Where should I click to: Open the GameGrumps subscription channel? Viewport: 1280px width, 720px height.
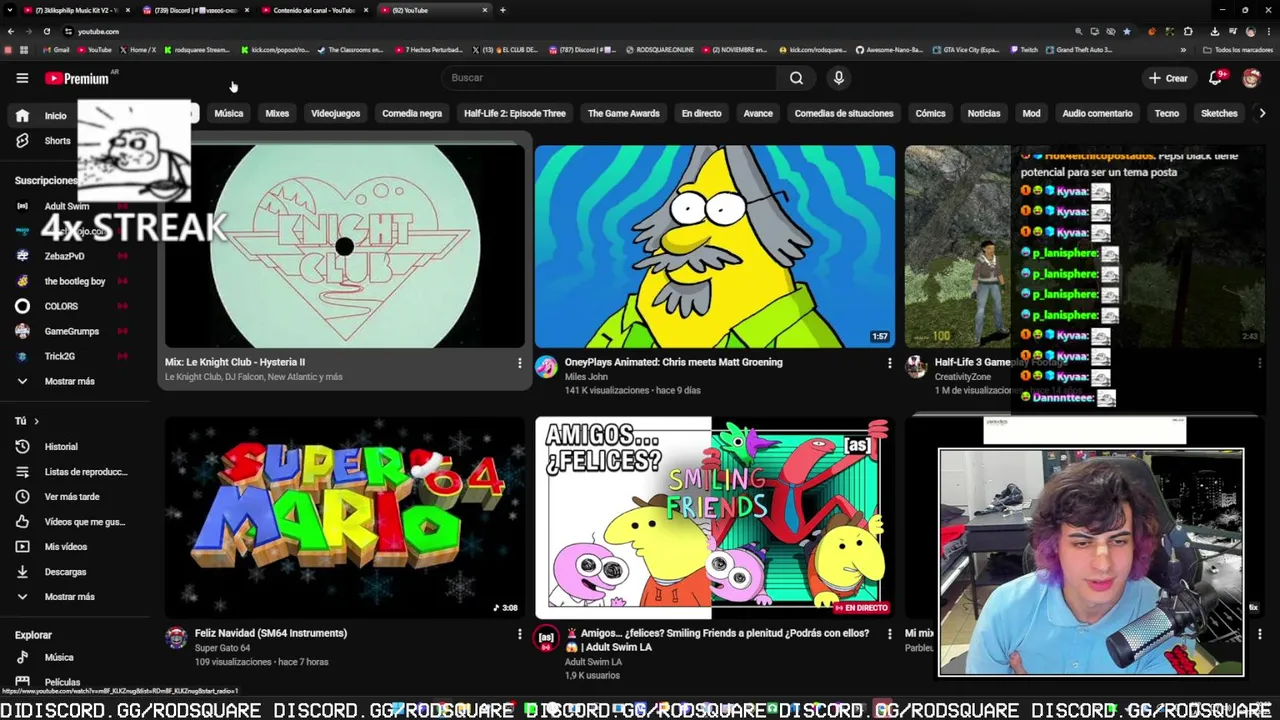pyautogui.click(x=72, y=331)
